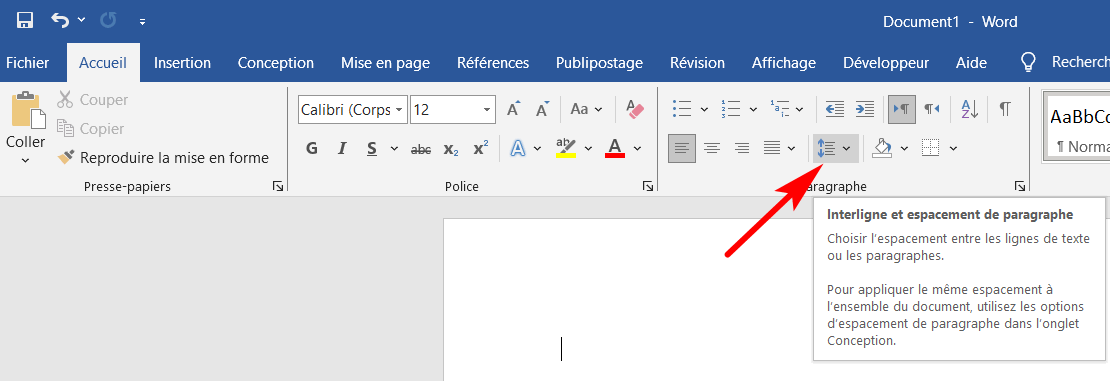Open the Aa change case menu

point(586,109)
